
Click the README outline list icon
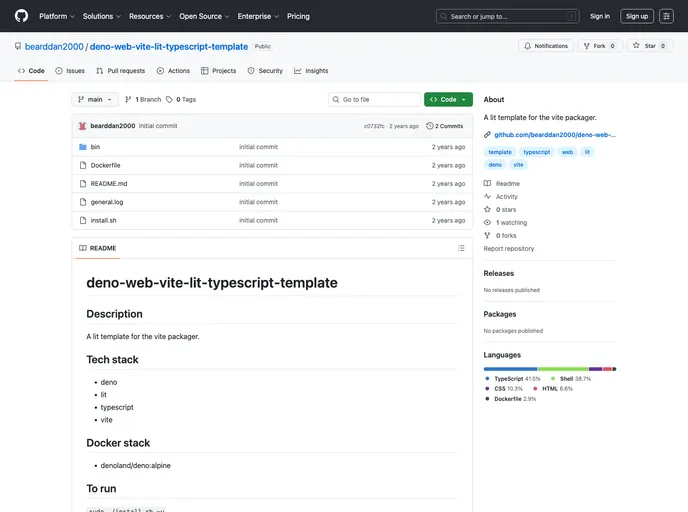pos(461,248)
